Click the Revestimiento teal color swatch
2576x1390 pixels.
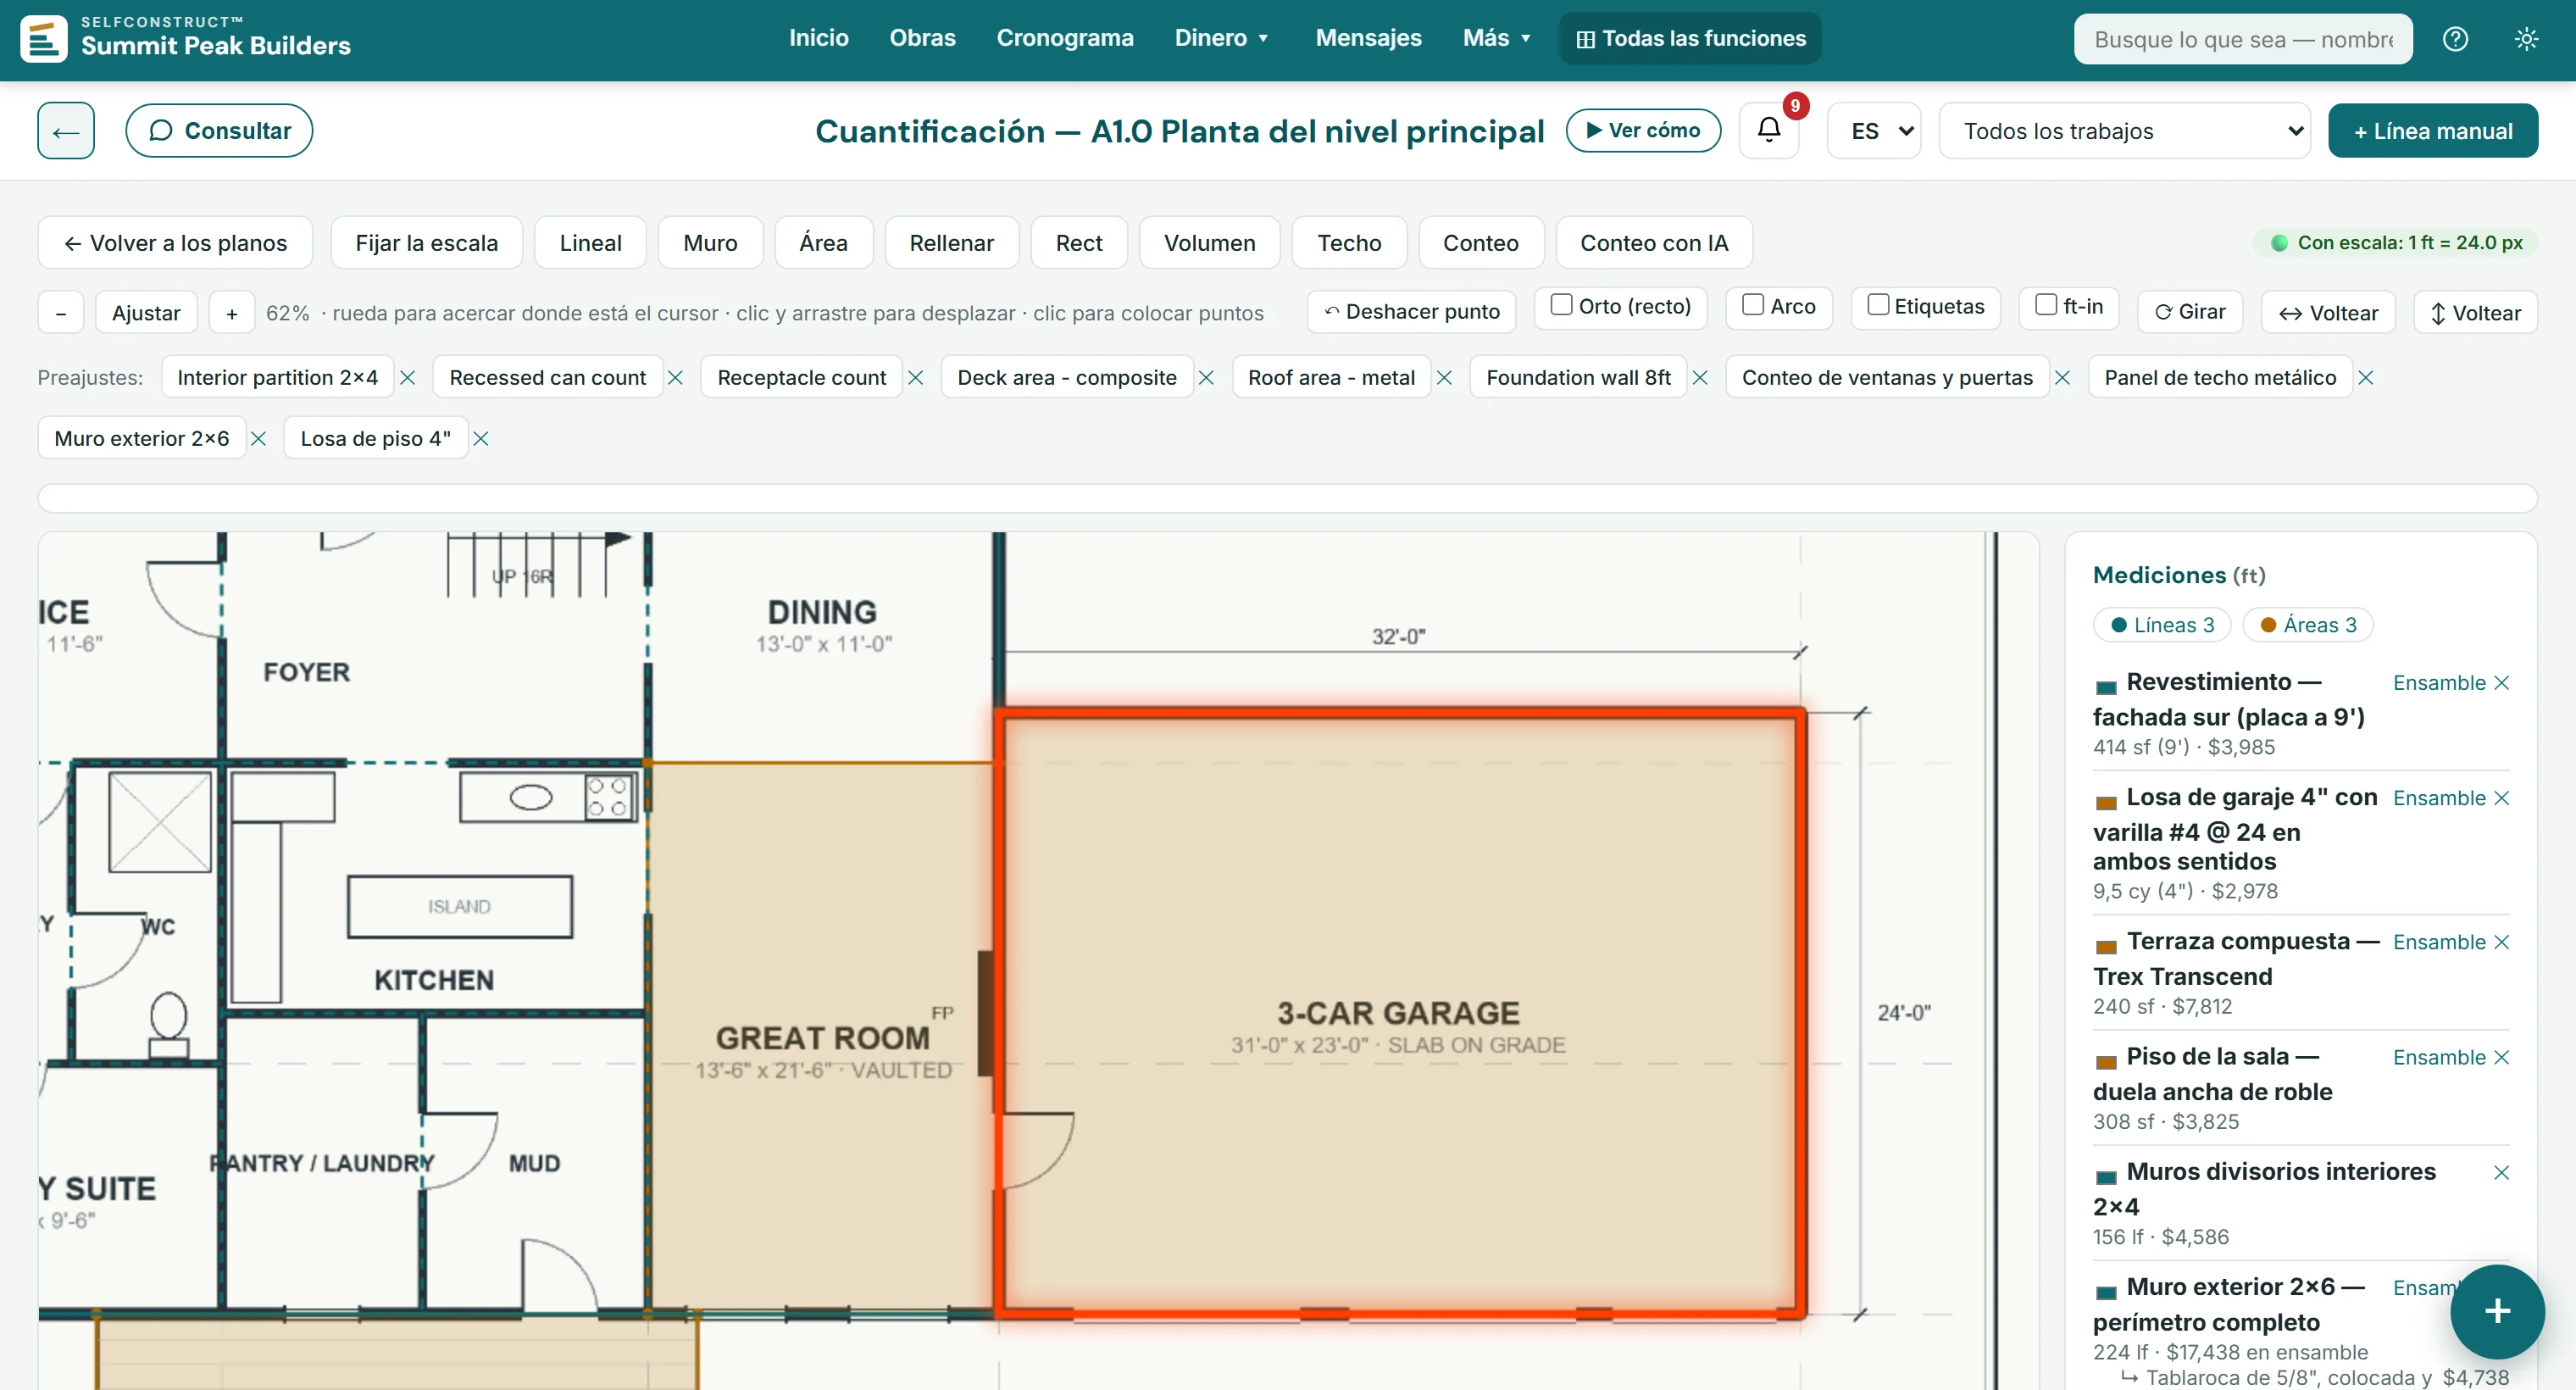(x=2106, y=687)
